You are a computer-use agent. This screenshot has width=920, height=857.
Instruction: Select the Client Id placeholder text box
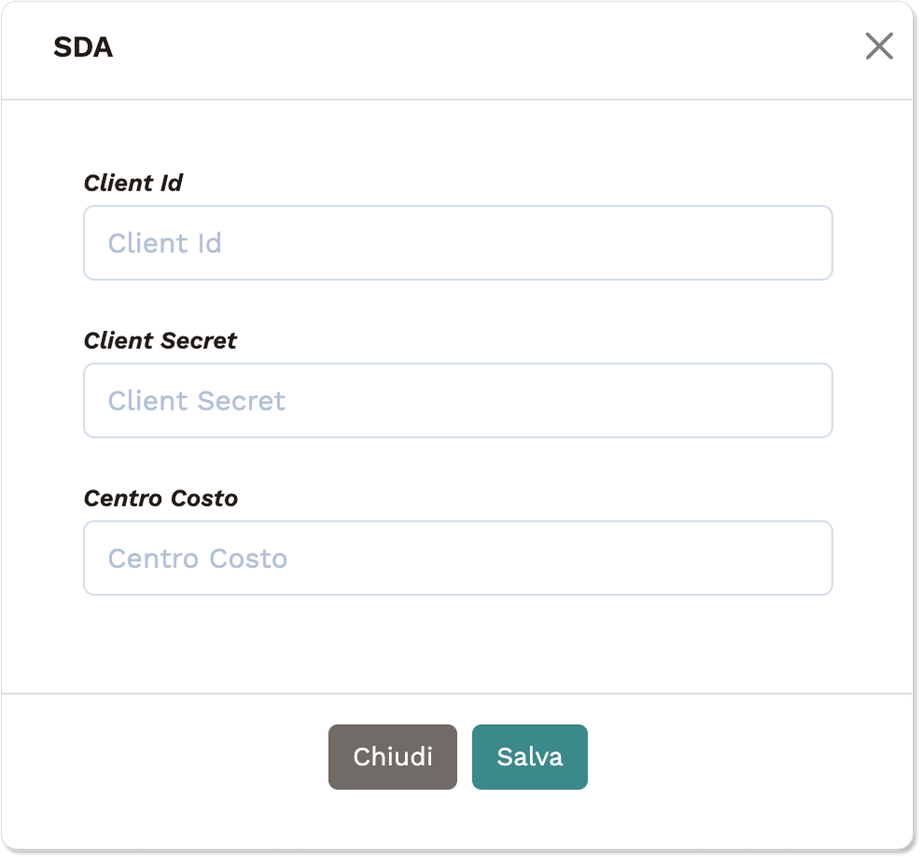(x=457, y=243)
